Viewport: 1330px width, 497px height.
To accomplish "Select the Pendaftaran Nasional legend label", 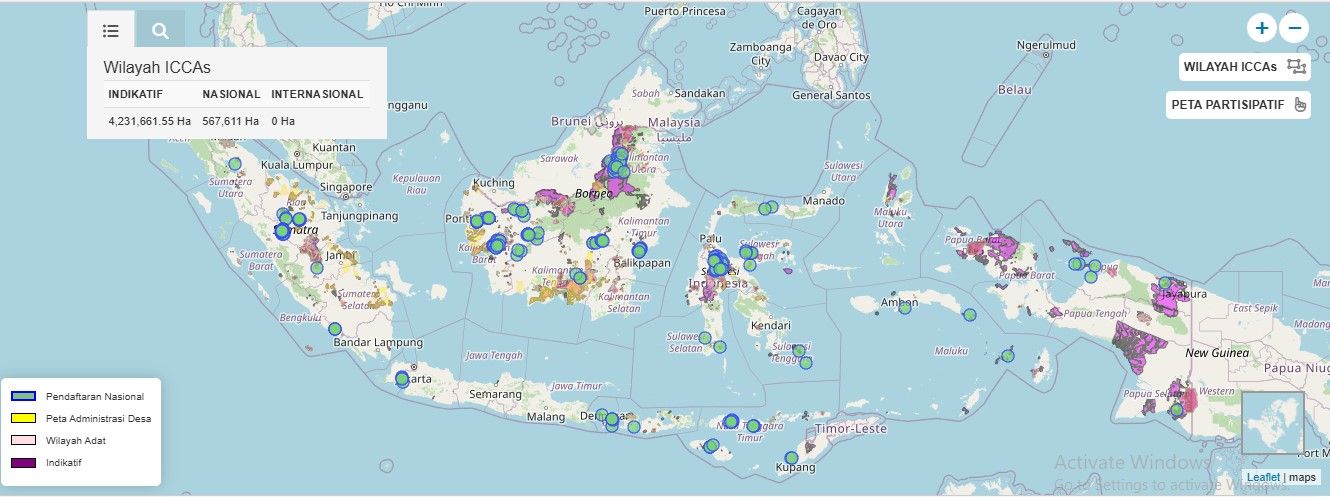I will click(x=95, y=397).
